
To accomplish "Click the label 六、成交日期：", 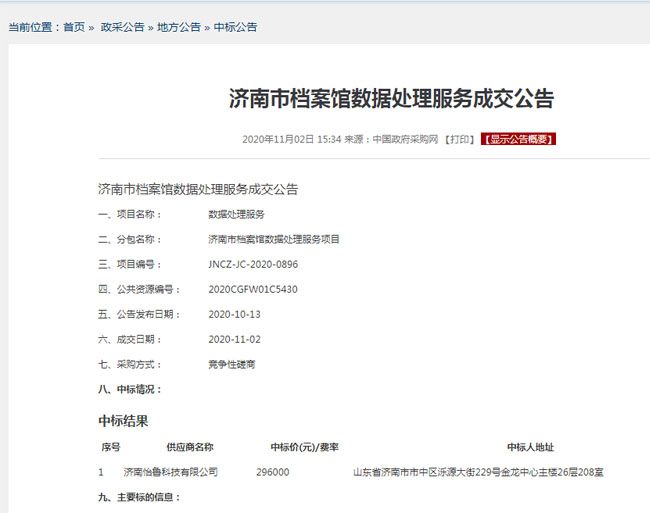I will 130,339.
